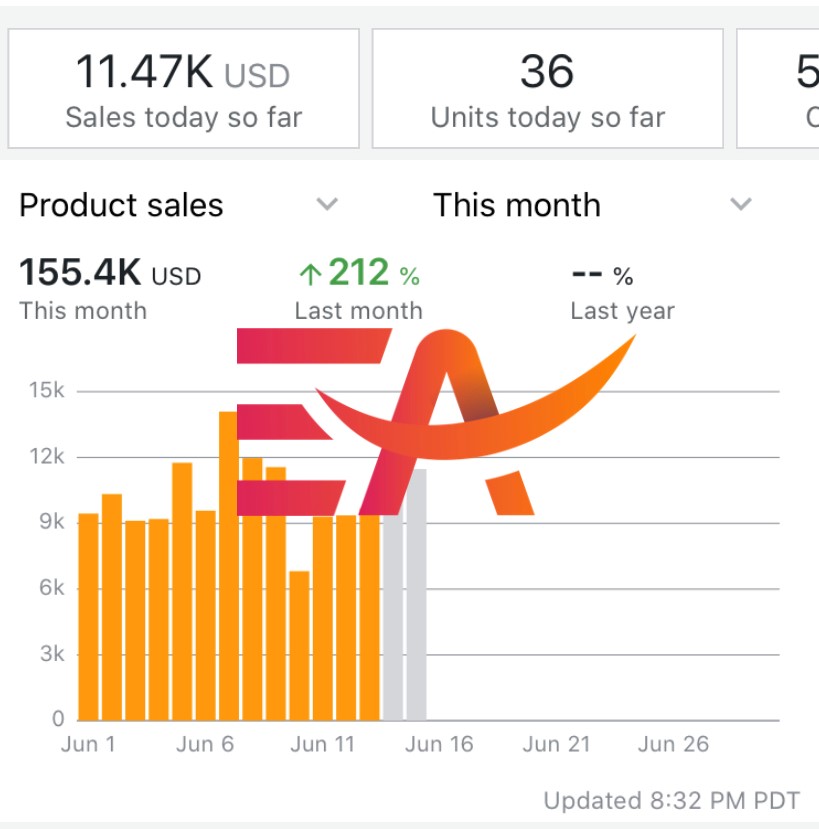Click the Jun 26 x-axis label

pos(673,744)
